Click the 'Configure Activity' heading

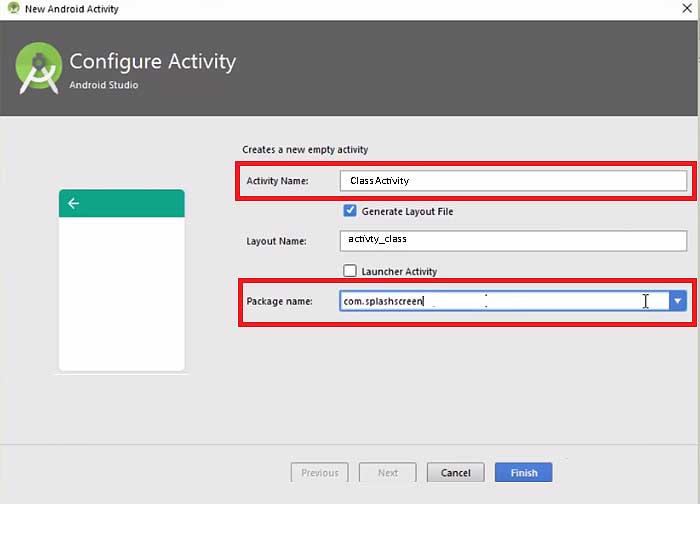(x=153, y=62)
